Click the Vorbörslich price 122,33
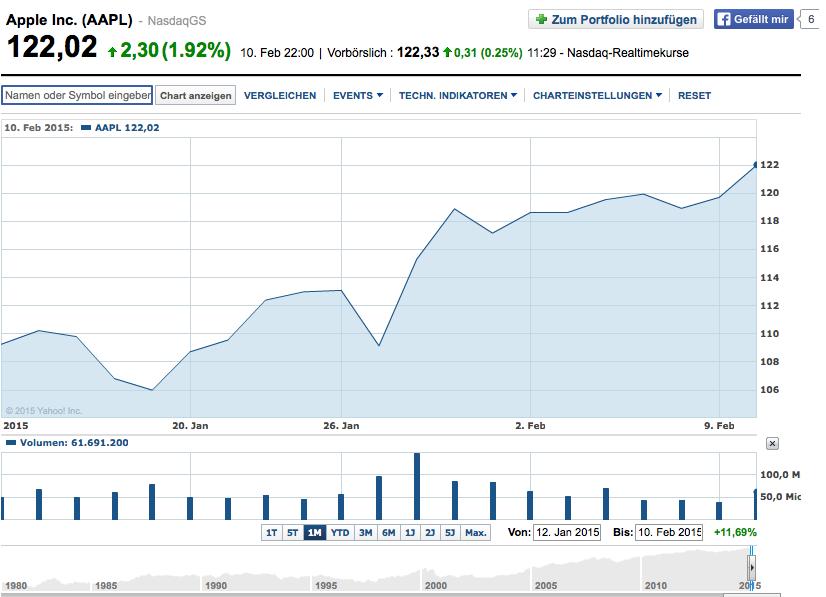 pyautogui.click(x=418, y=53)
